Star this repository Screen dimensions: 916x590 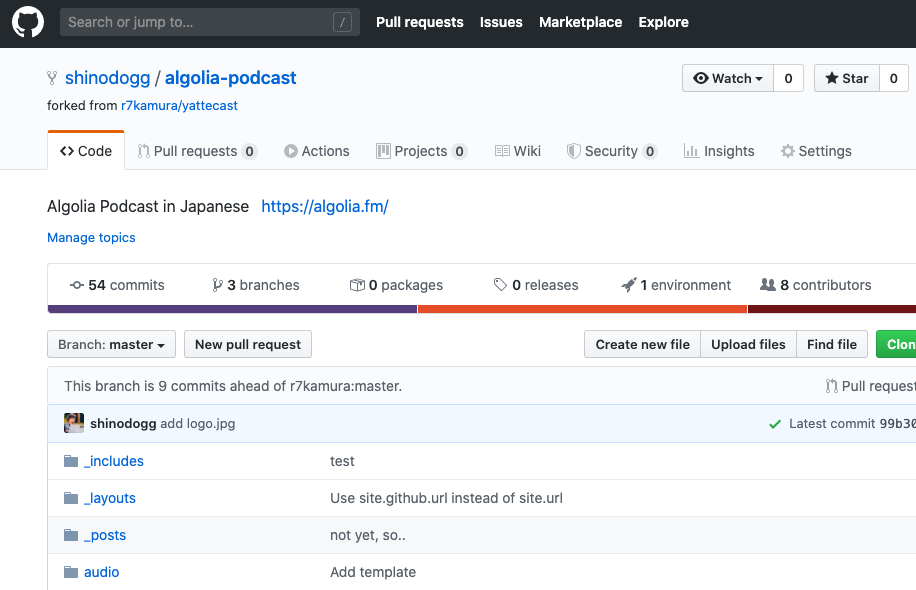pyautogui.click(x=847, y=78)
